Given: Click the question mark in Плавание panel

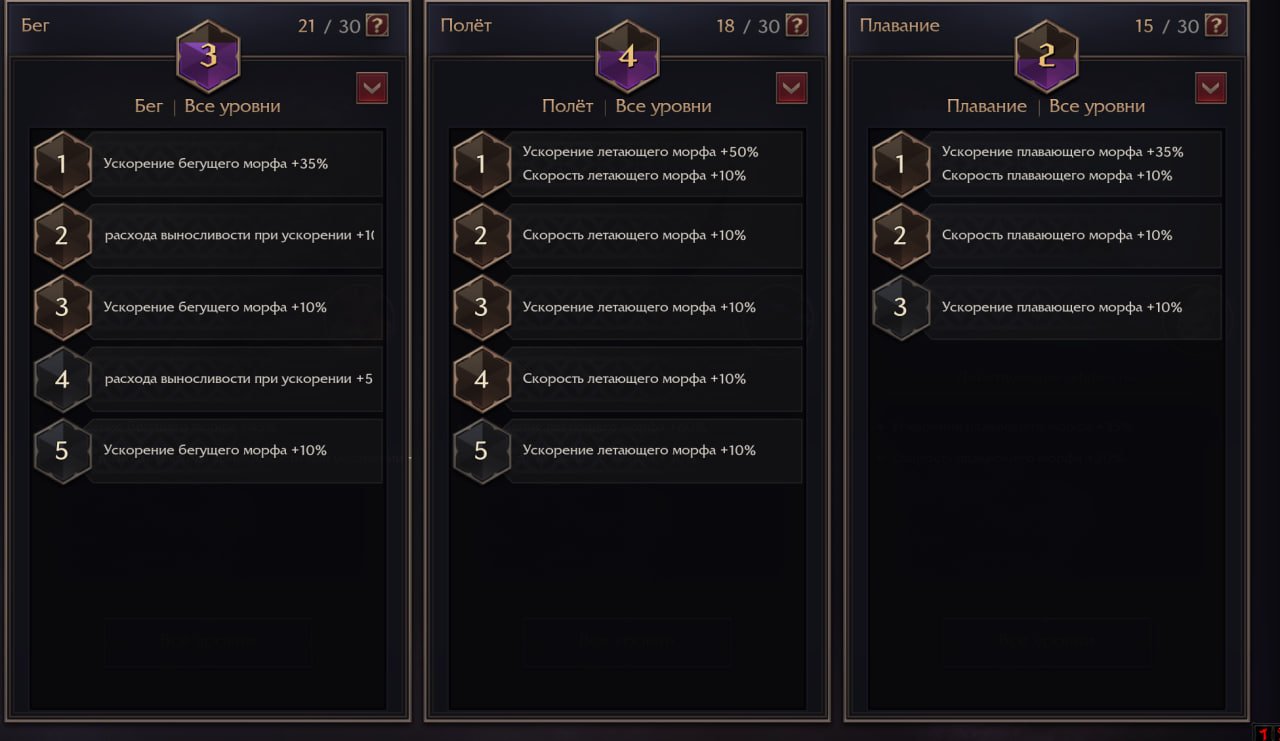Looking at the screenshot, I should click(x=1216, y=25).
